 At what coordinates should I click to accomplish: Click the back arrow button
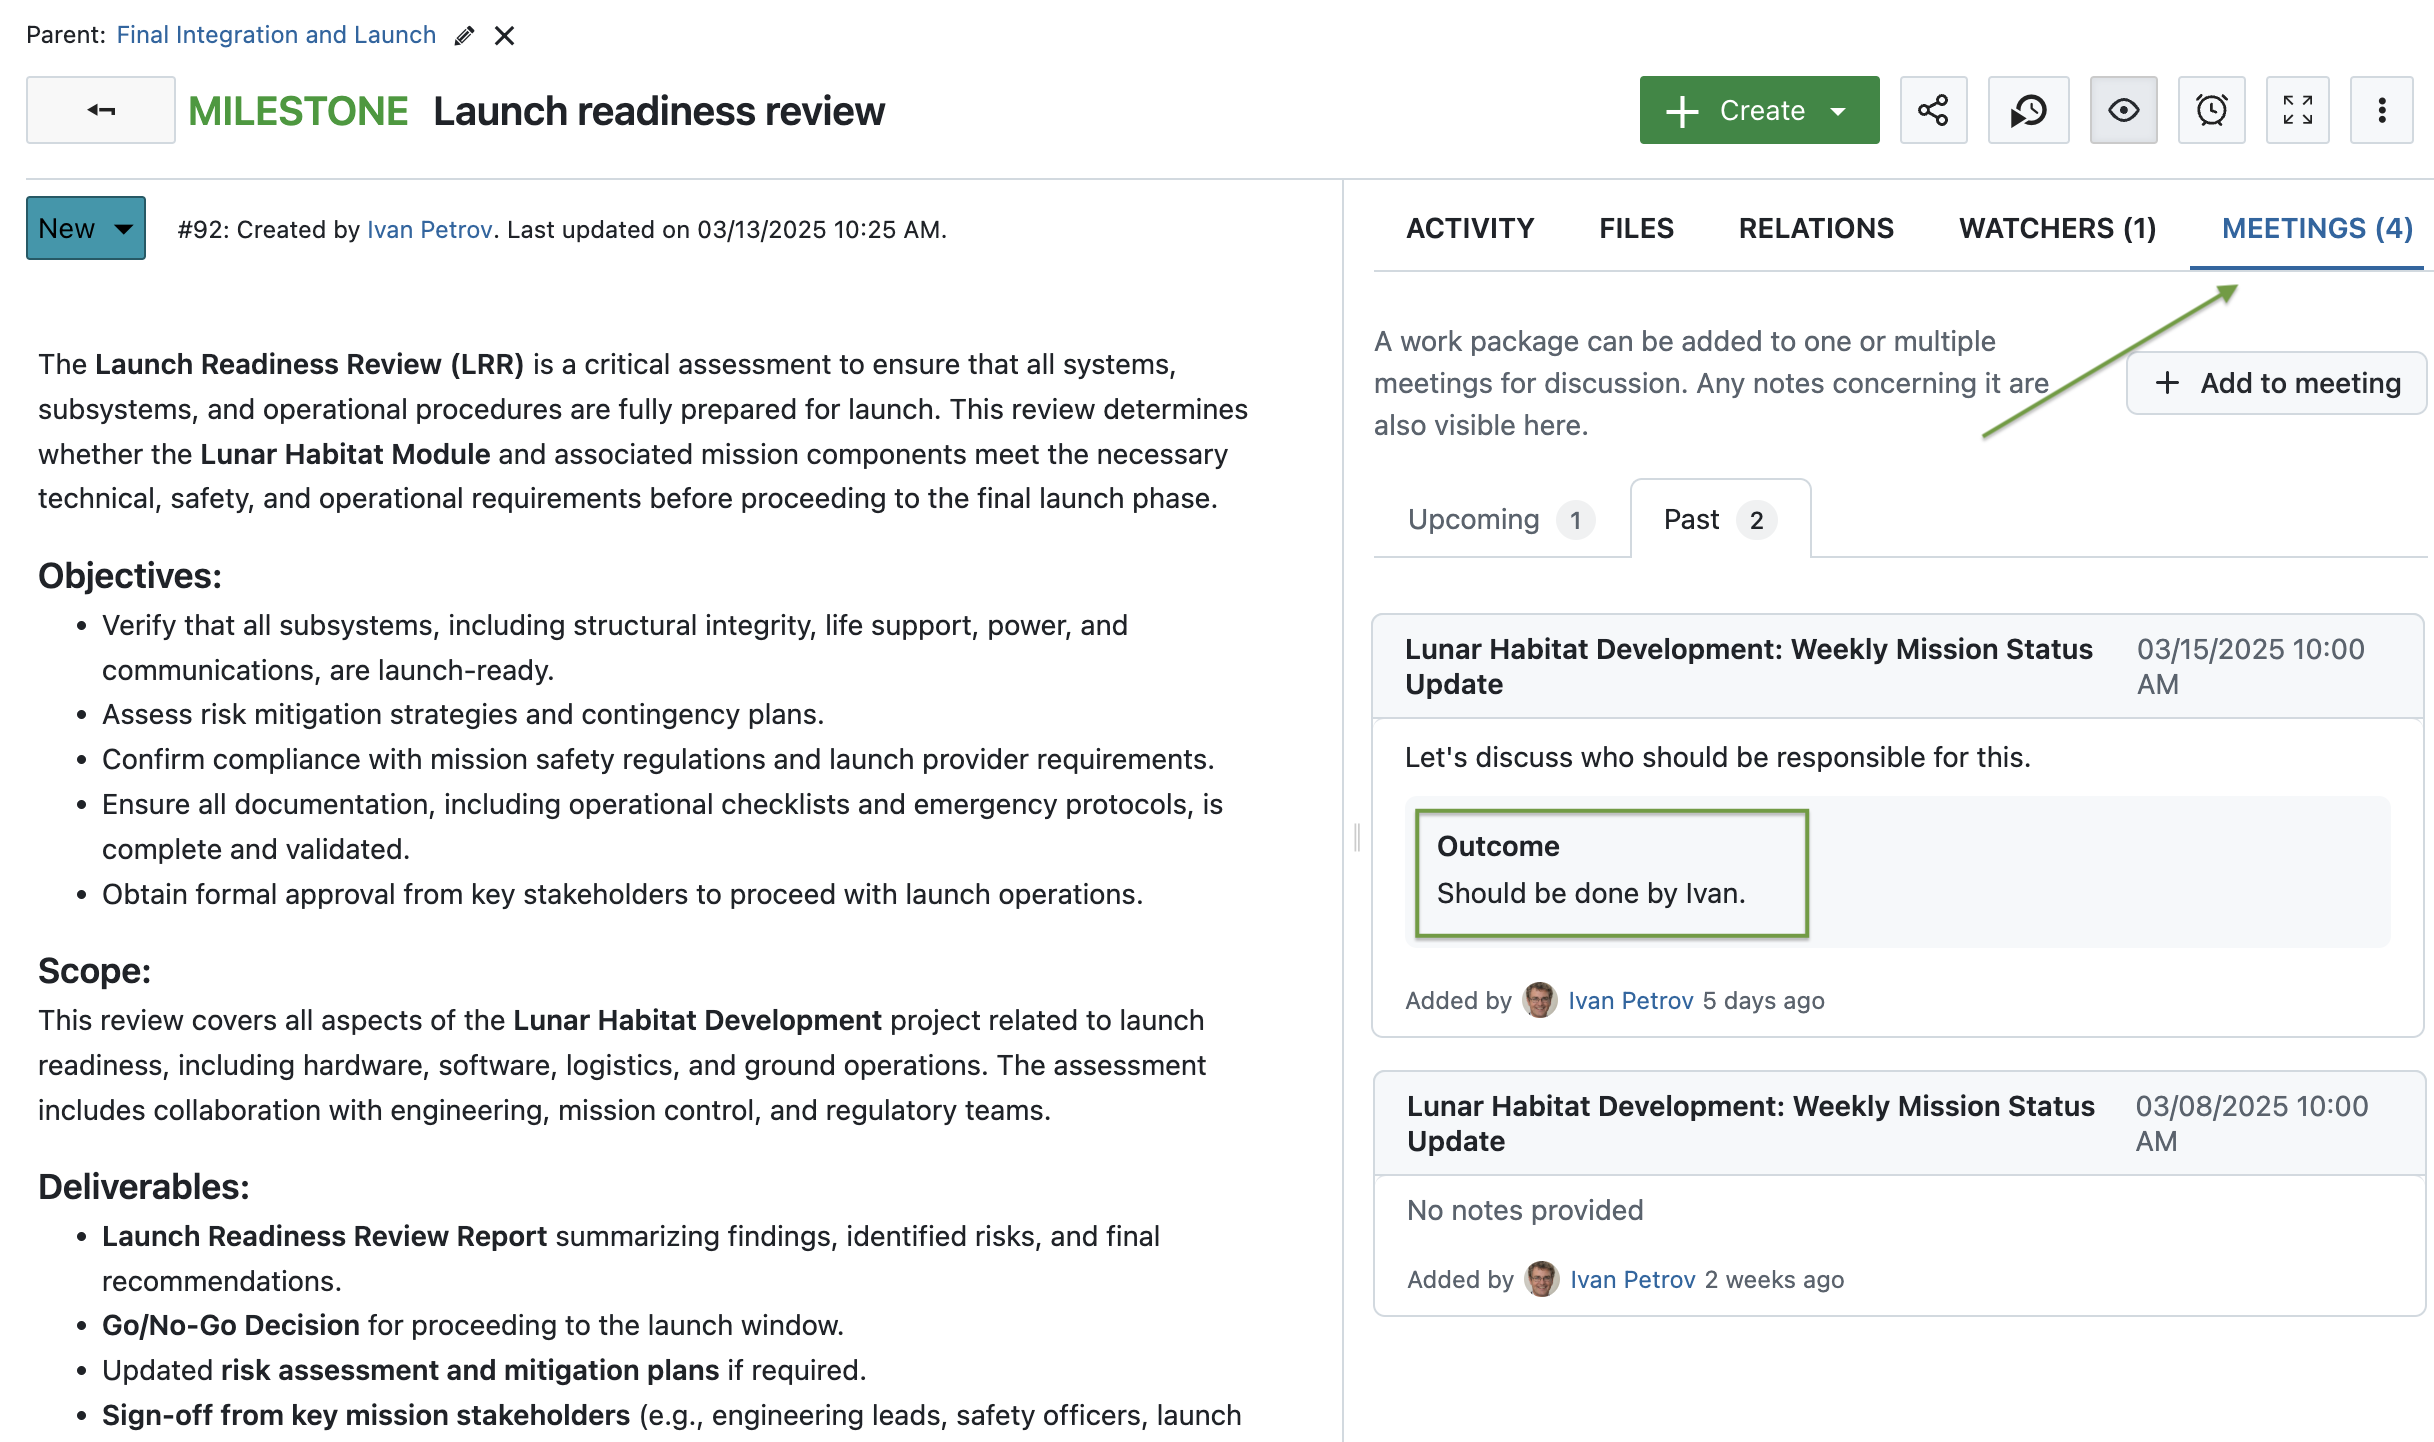pyautogui.click(x=101, y=110)
